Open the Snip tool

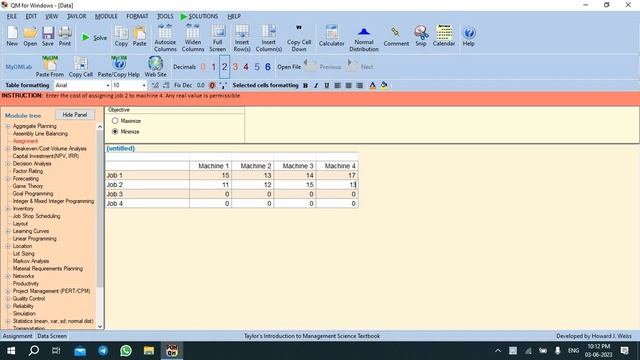coord(421,36)
